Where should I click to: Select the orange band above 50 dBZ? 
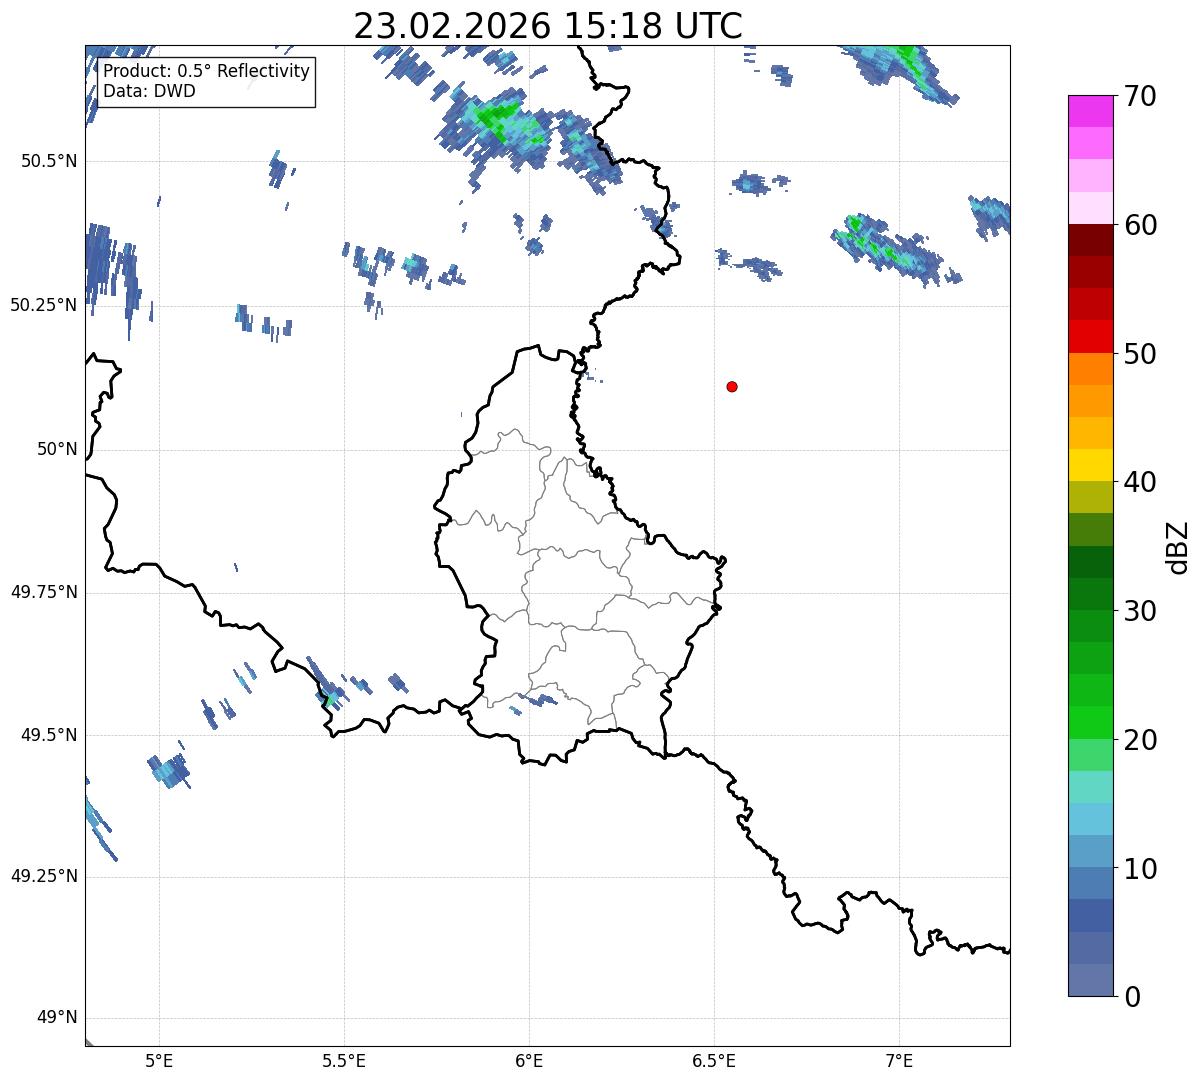coord(1090,369)
